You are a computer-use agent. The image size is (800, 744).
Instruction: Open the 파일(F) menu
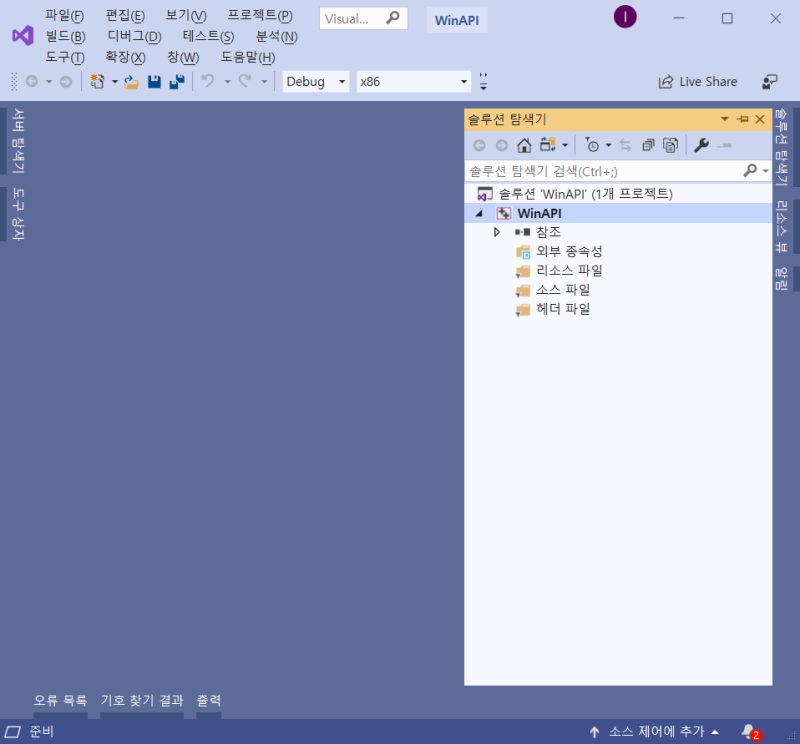(x=64, y=16)
